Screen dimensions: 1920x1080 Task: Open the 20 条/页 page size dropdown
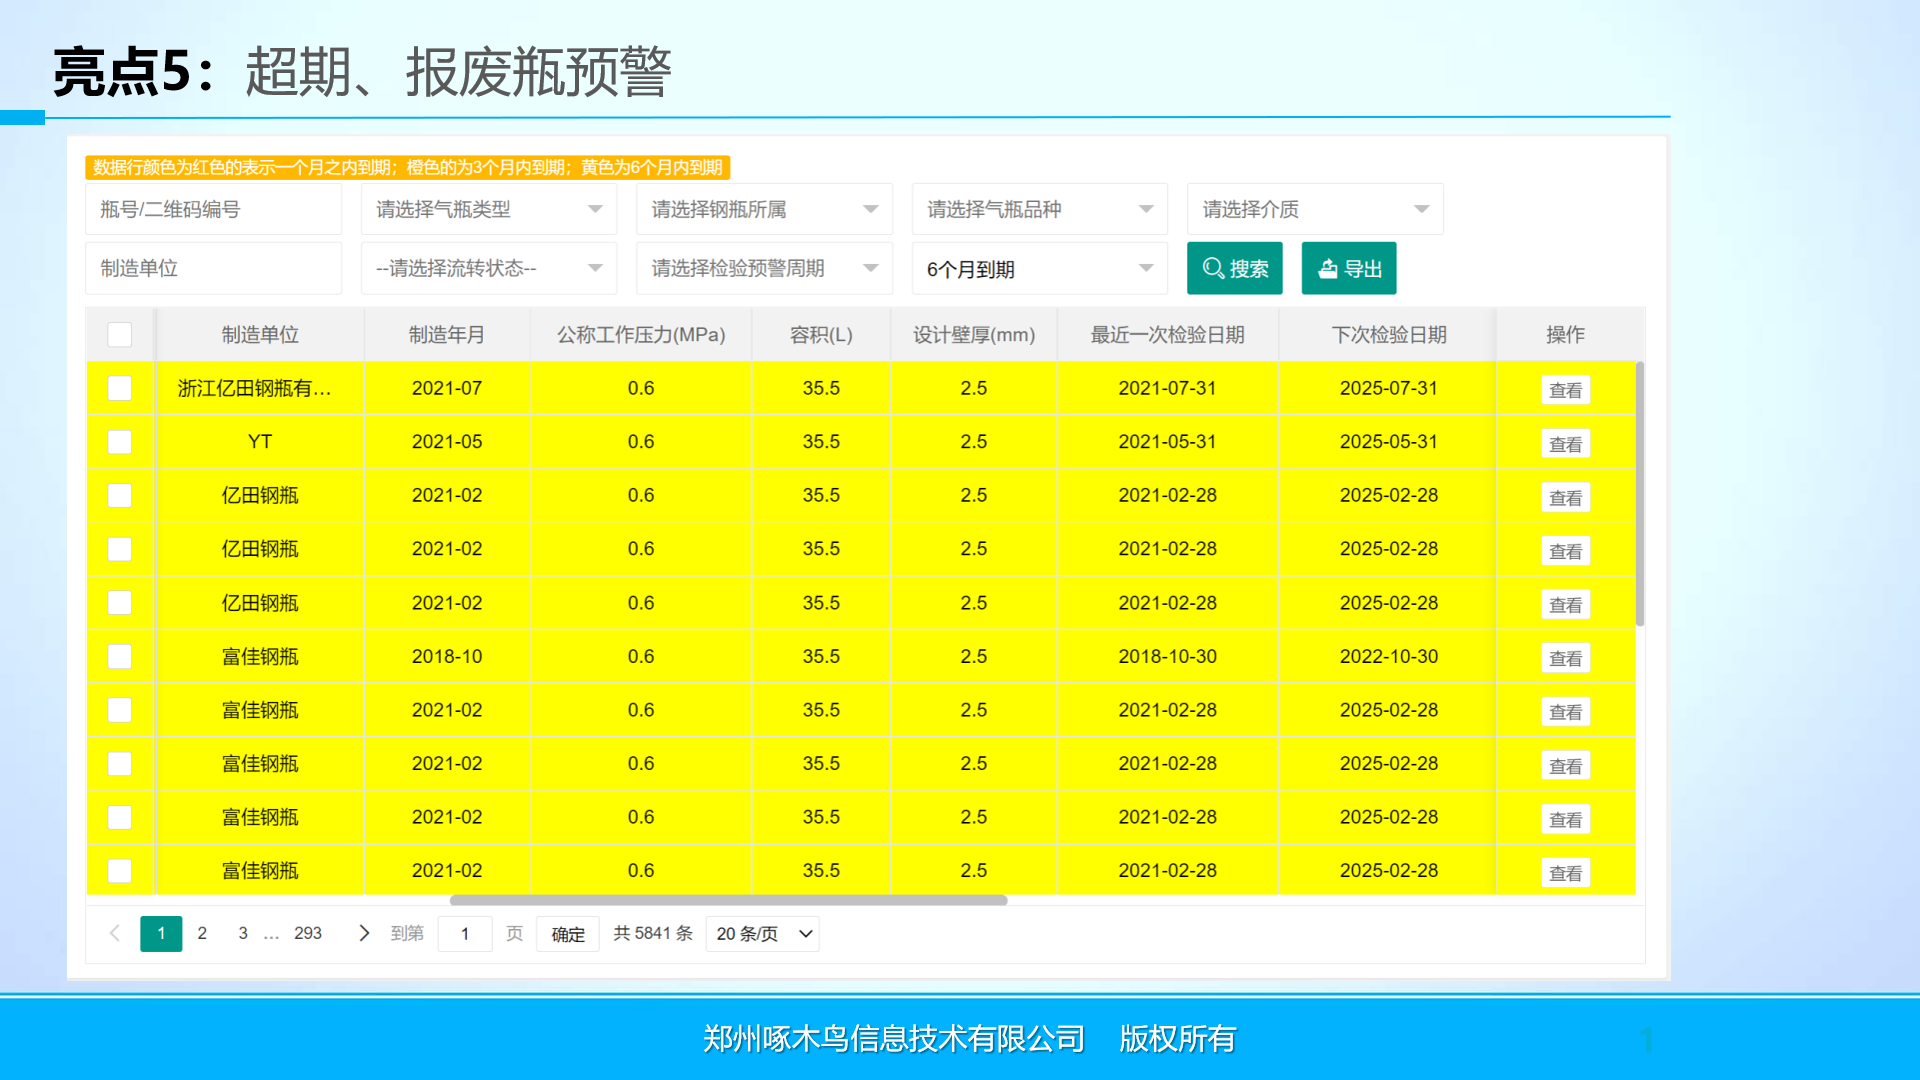tap(762, 933)
